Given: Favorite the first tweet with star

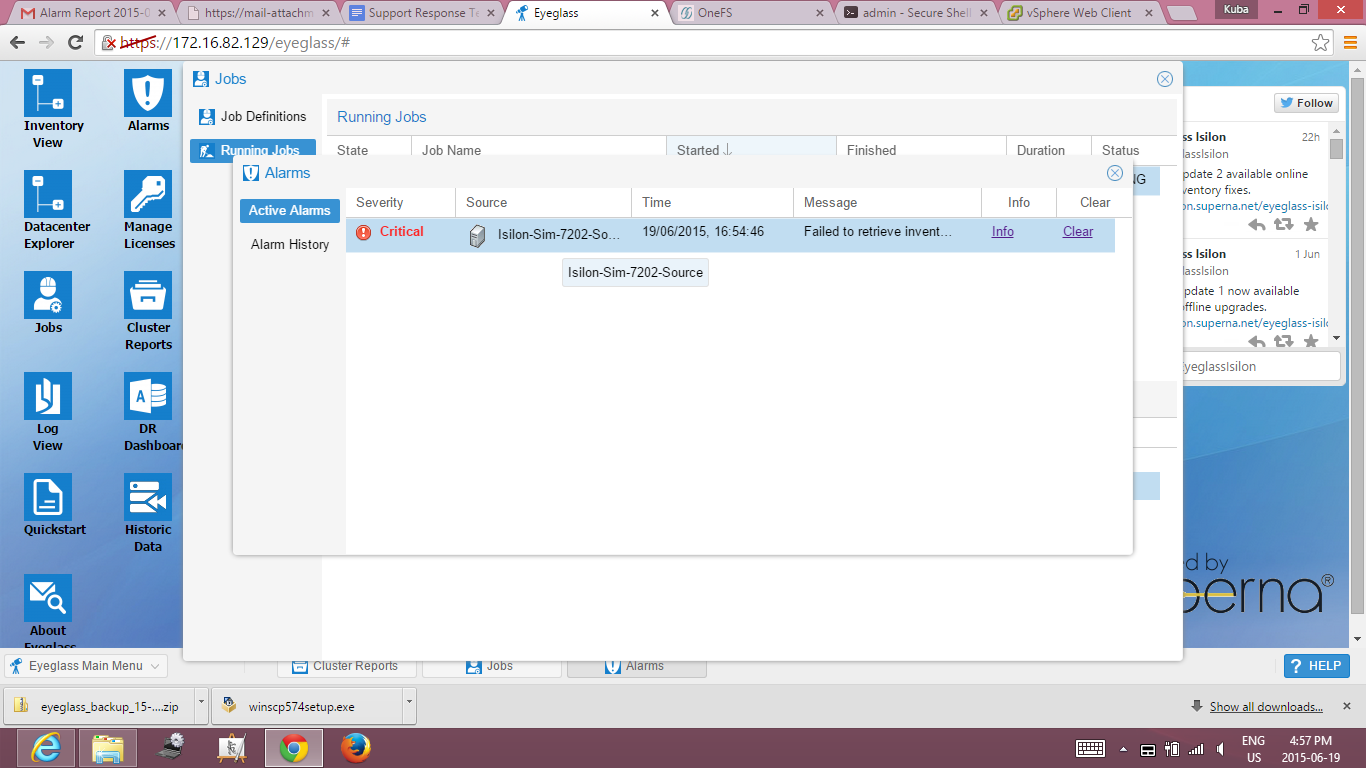Looking at the screenshot, I should tap(1311, 225).
